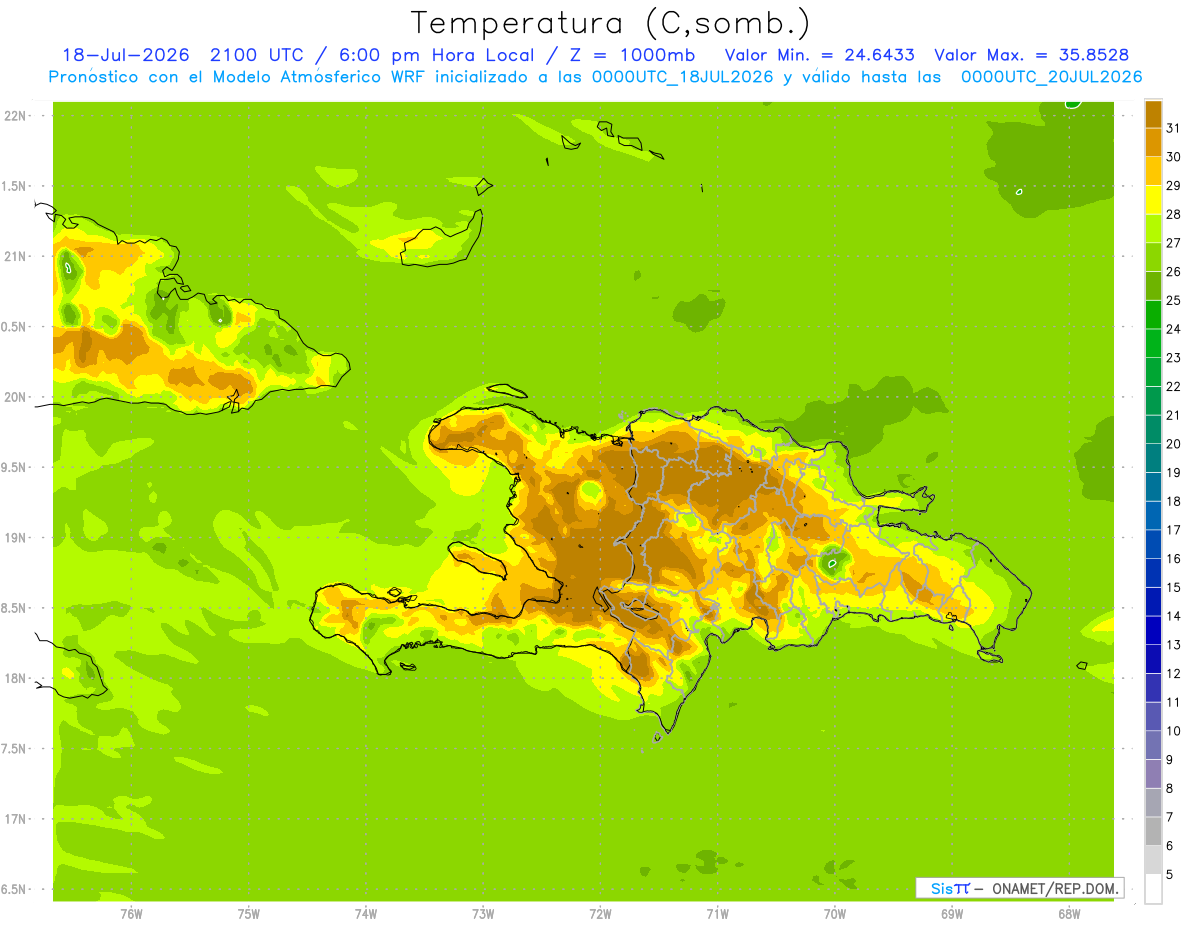Pick purple swatch between 8 and 9
1200x927 pixels.
point(1153,774)
